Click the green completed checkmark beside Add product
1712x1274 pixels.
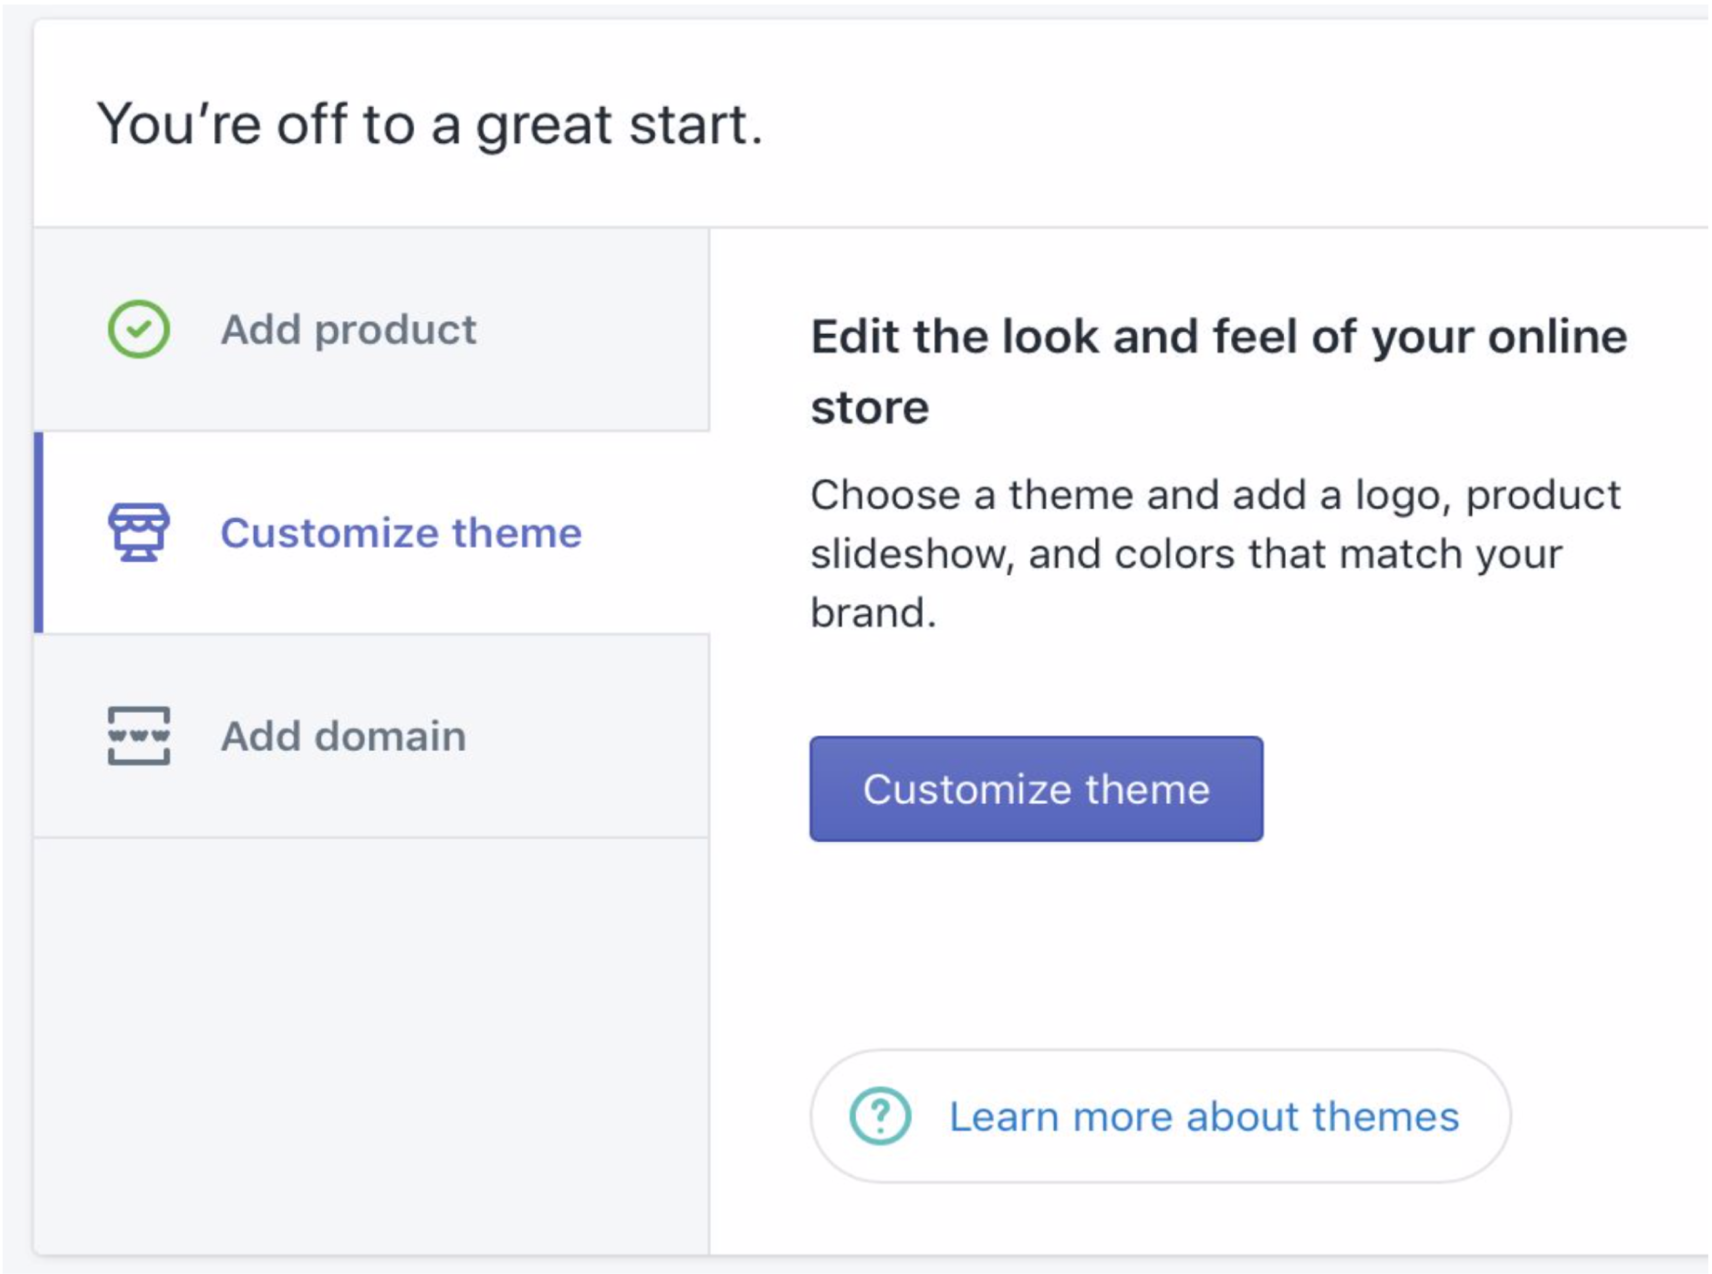click(138, 327)
